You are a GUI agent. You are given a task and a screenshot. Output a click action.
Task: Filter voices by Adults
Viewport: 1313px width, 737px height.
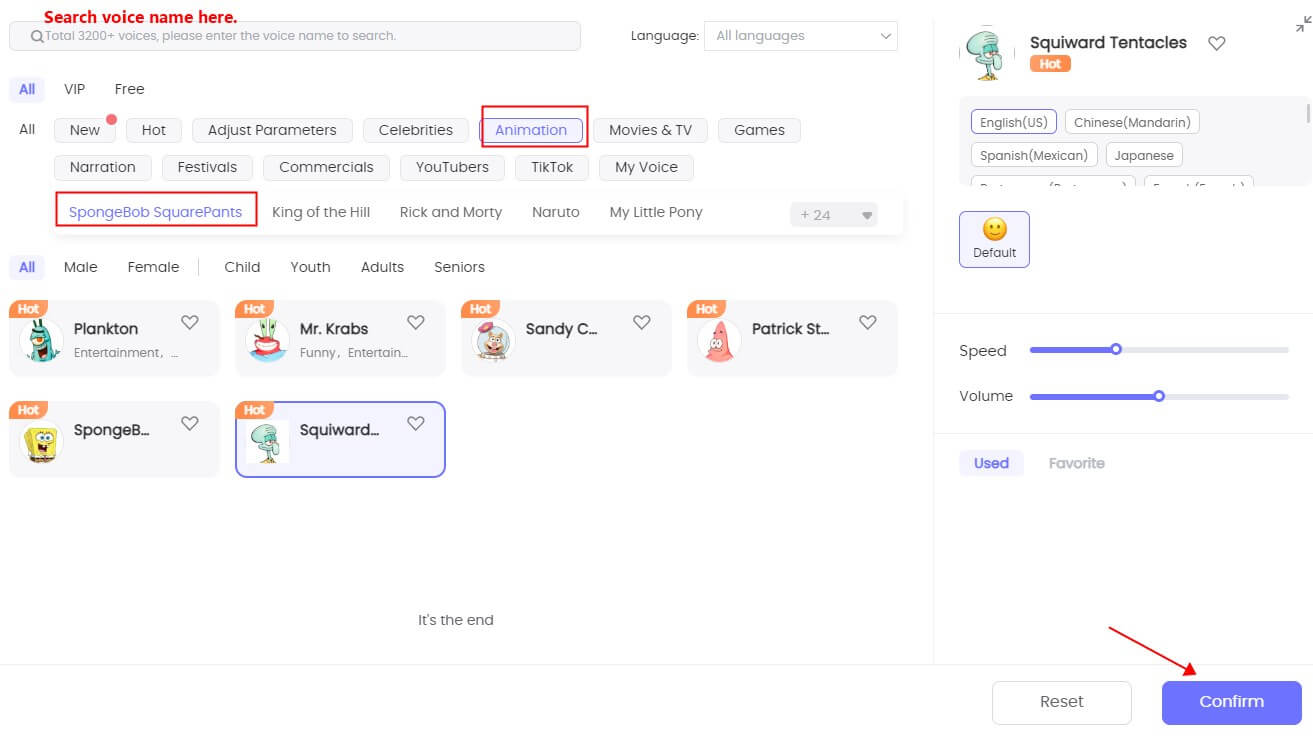(382, 267)
